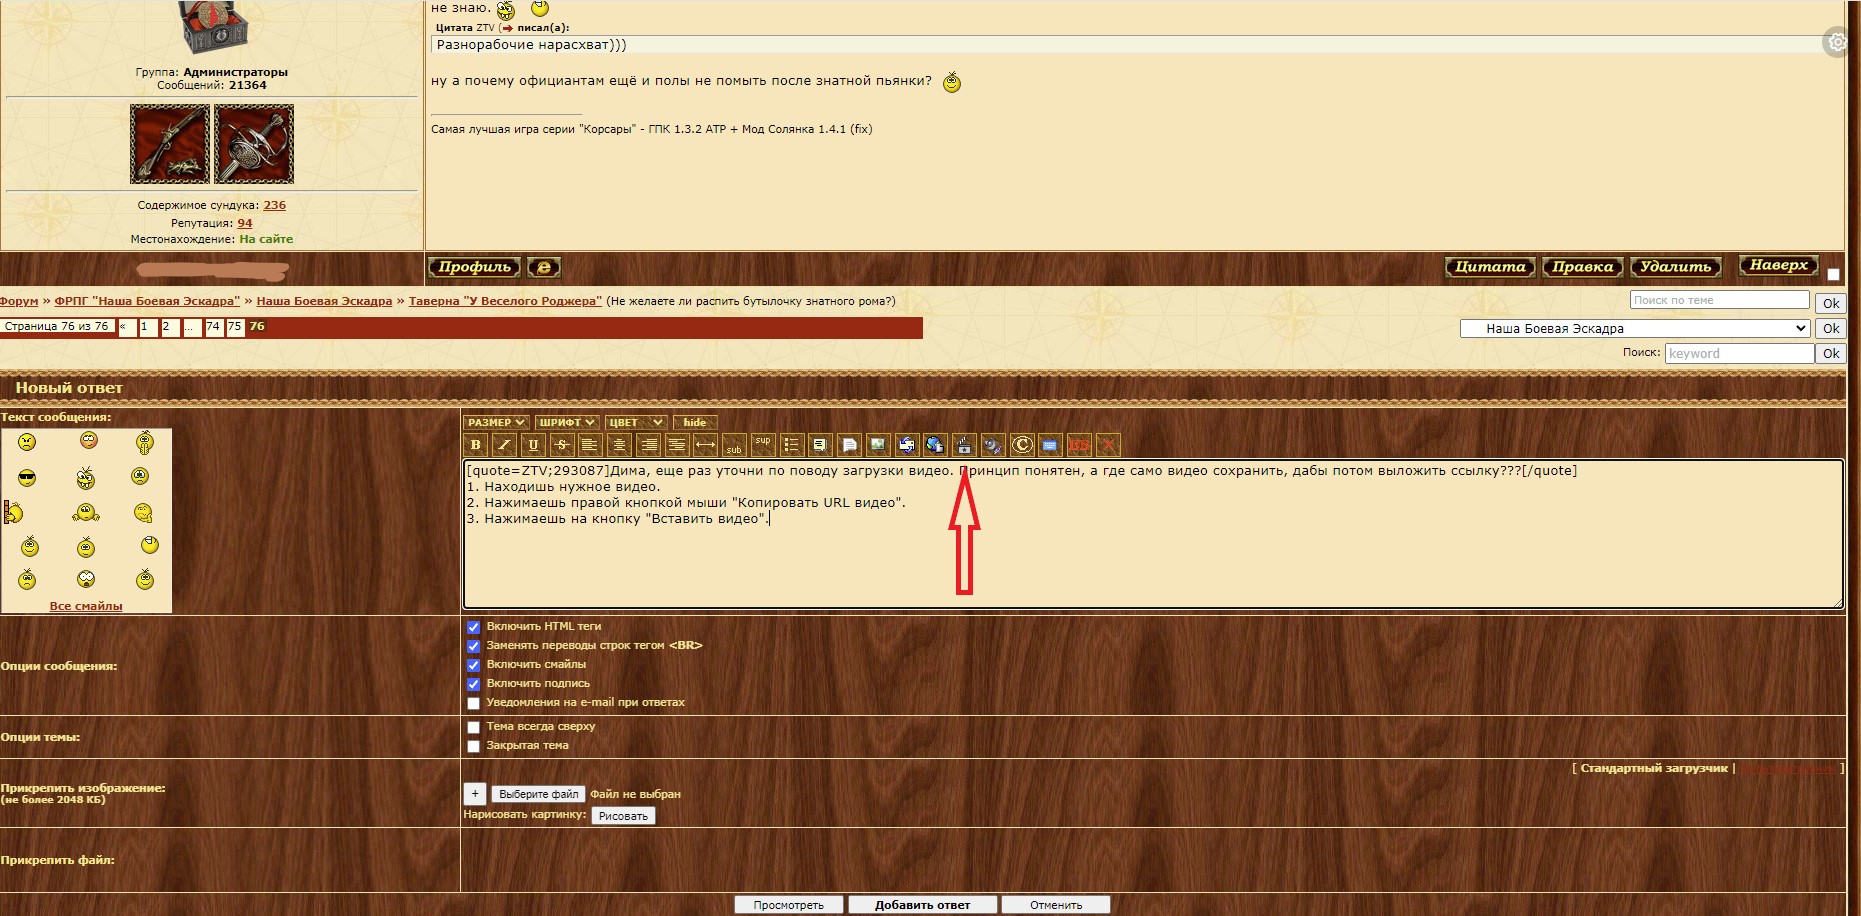Click 'Добавить ответ' submit button
The height and width of the screenshot is (916, 1861).
click(x=922, y=905)
